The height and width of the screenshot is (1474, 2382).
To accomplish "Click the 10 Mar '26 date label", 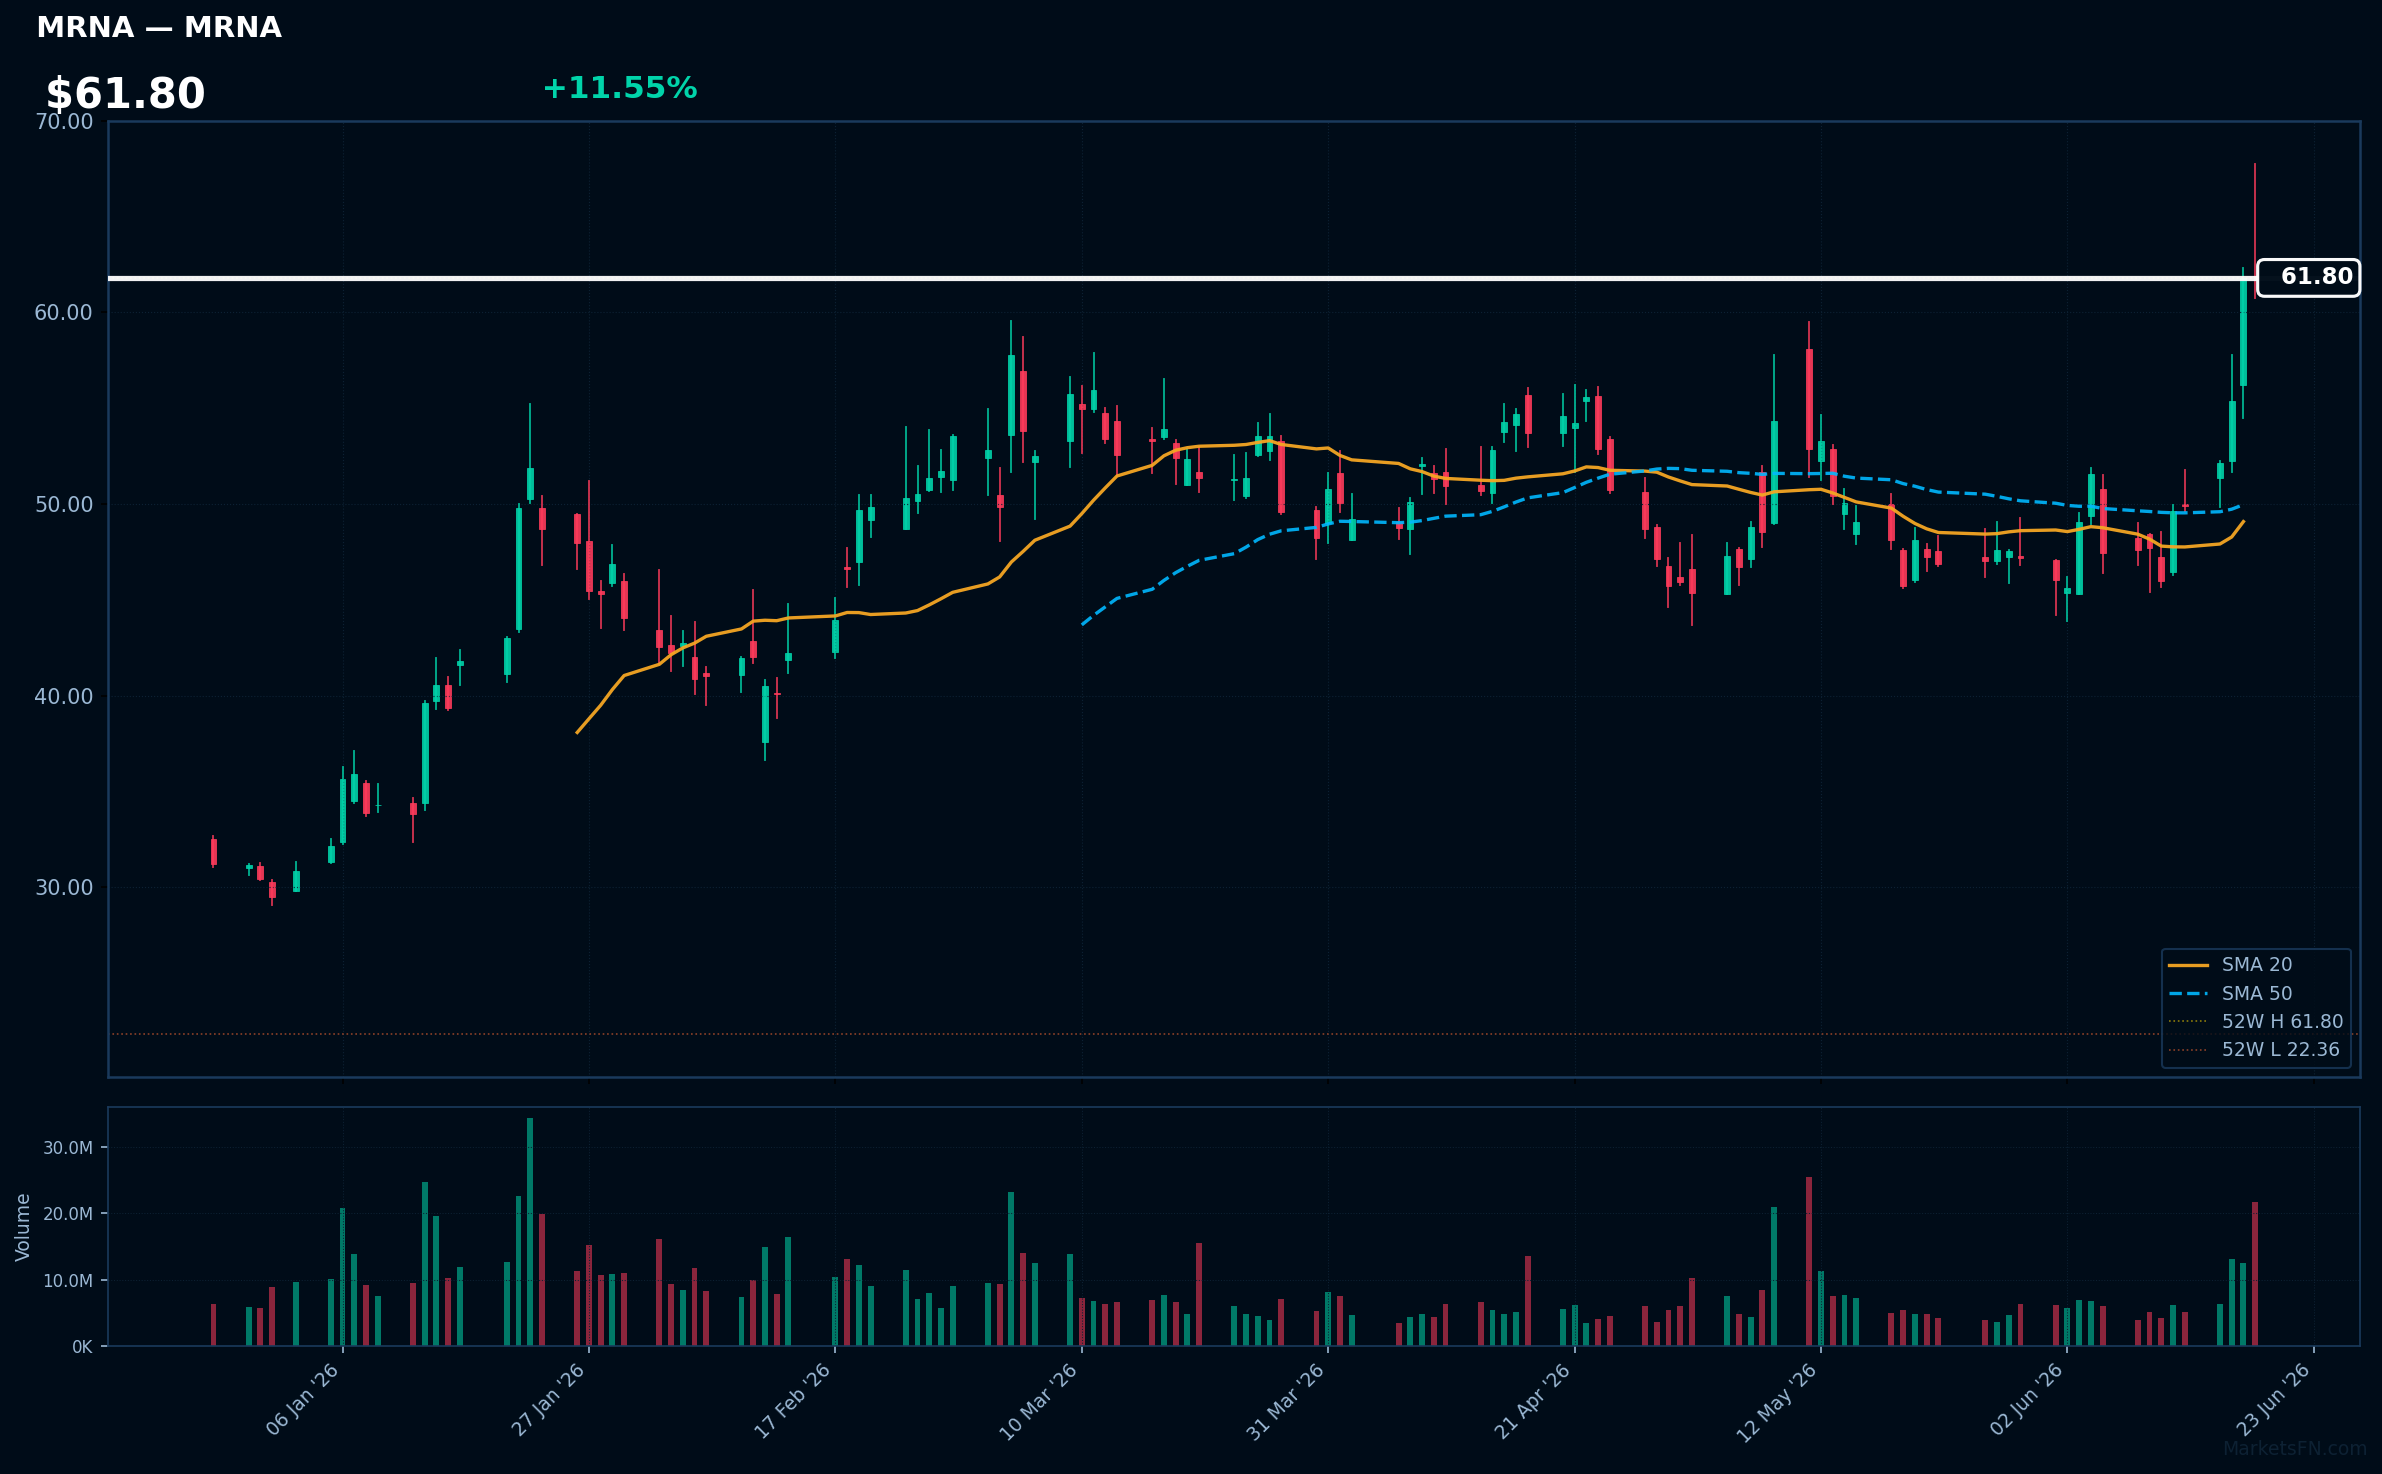I will click(1039, 1401).
